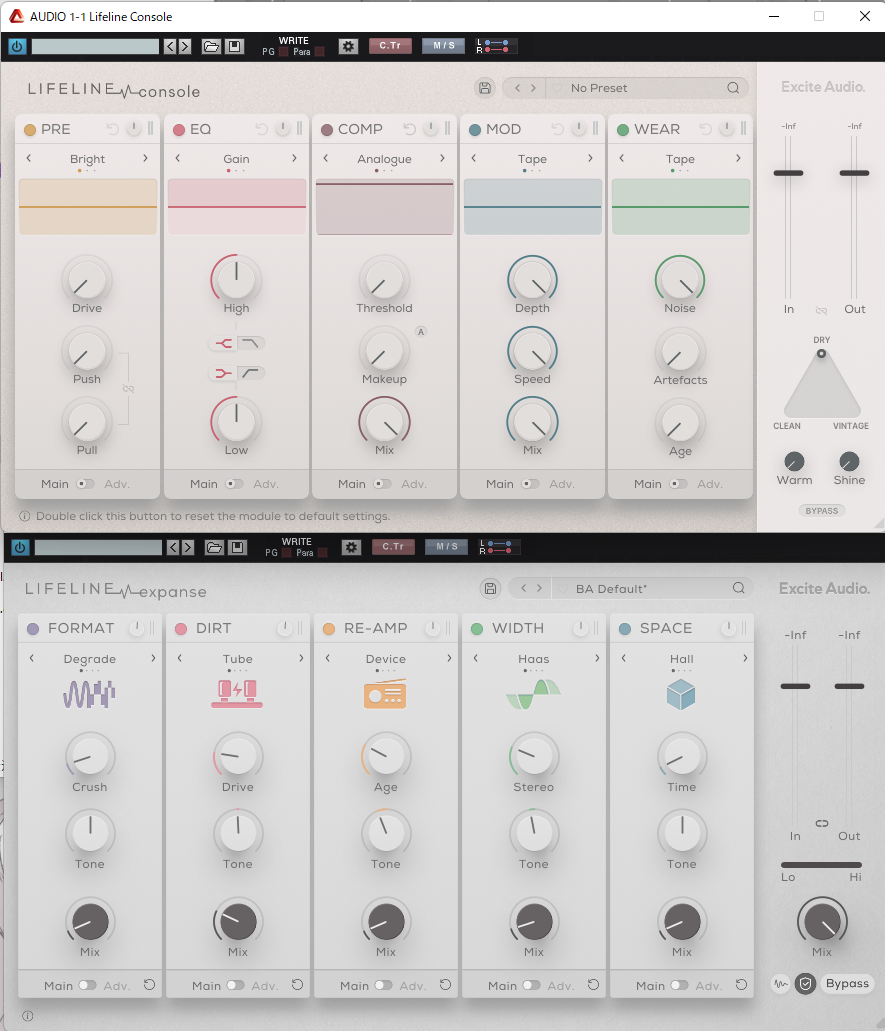Go to previous WEAR mode before Tape

621,158
